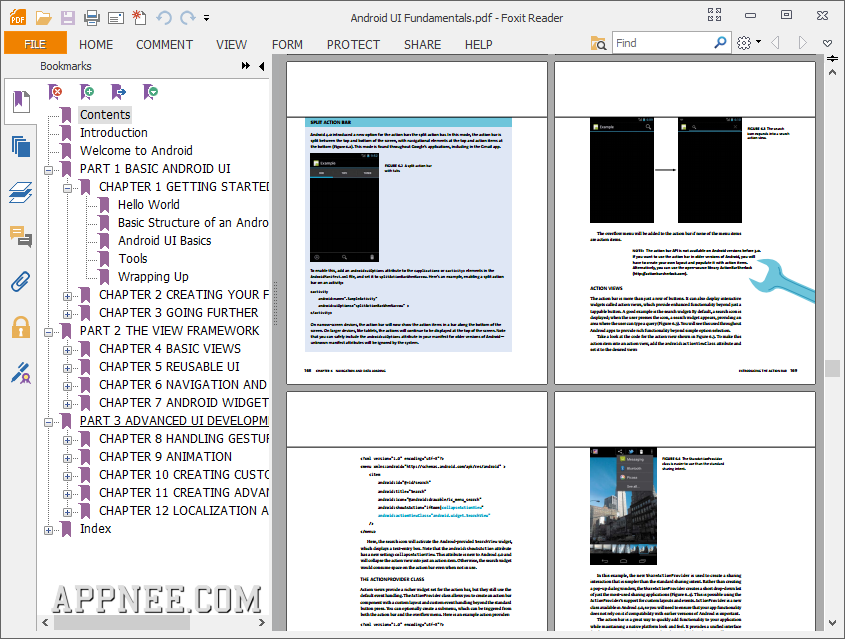Screen dimensions: 845x639
Task: Go to next search result arrow
Action: coord(802,43)
